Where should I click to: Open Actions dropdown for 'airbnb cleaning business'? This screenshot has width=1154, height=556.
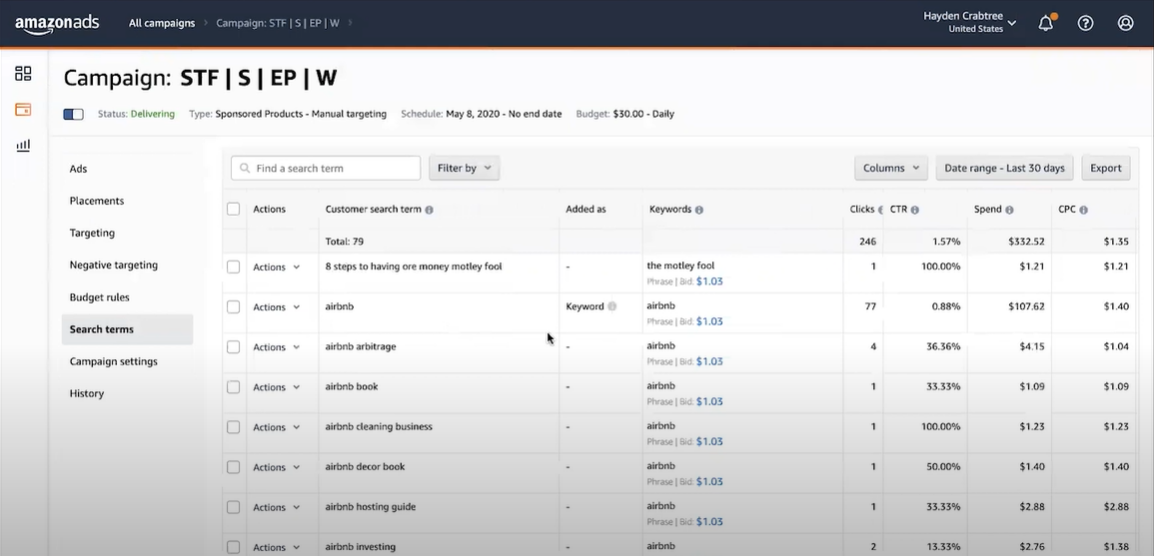(x=277, y=427)
